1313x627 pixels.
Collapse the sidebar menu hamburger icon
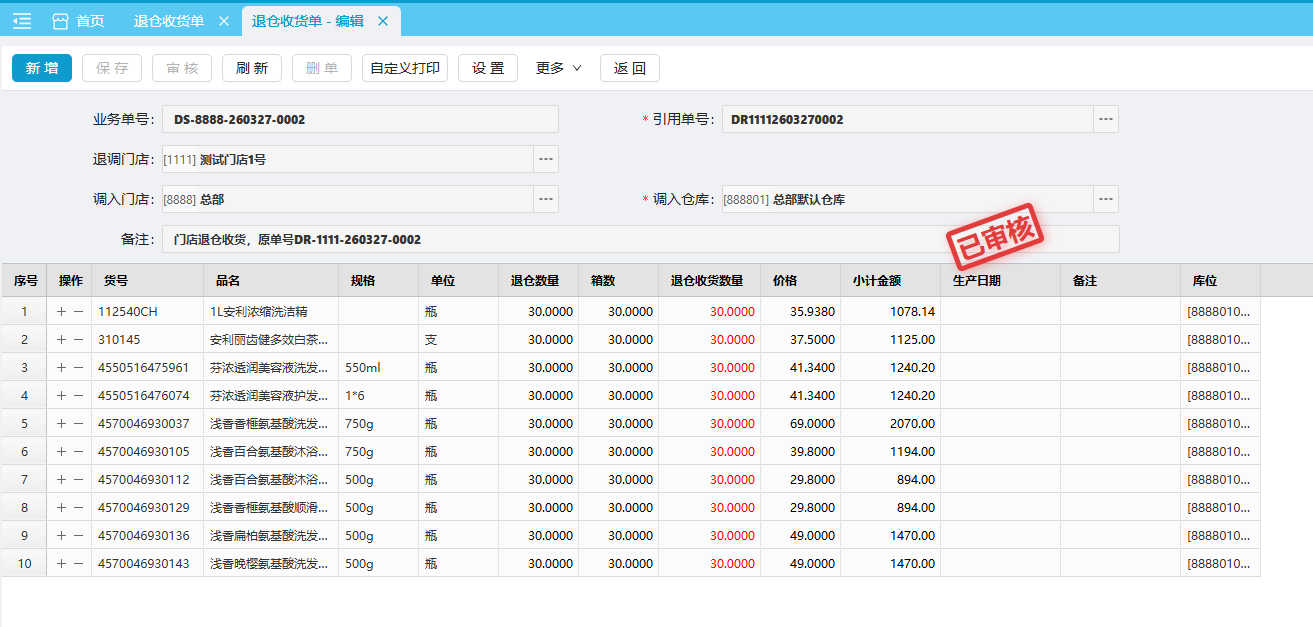[x=22, y=21]
